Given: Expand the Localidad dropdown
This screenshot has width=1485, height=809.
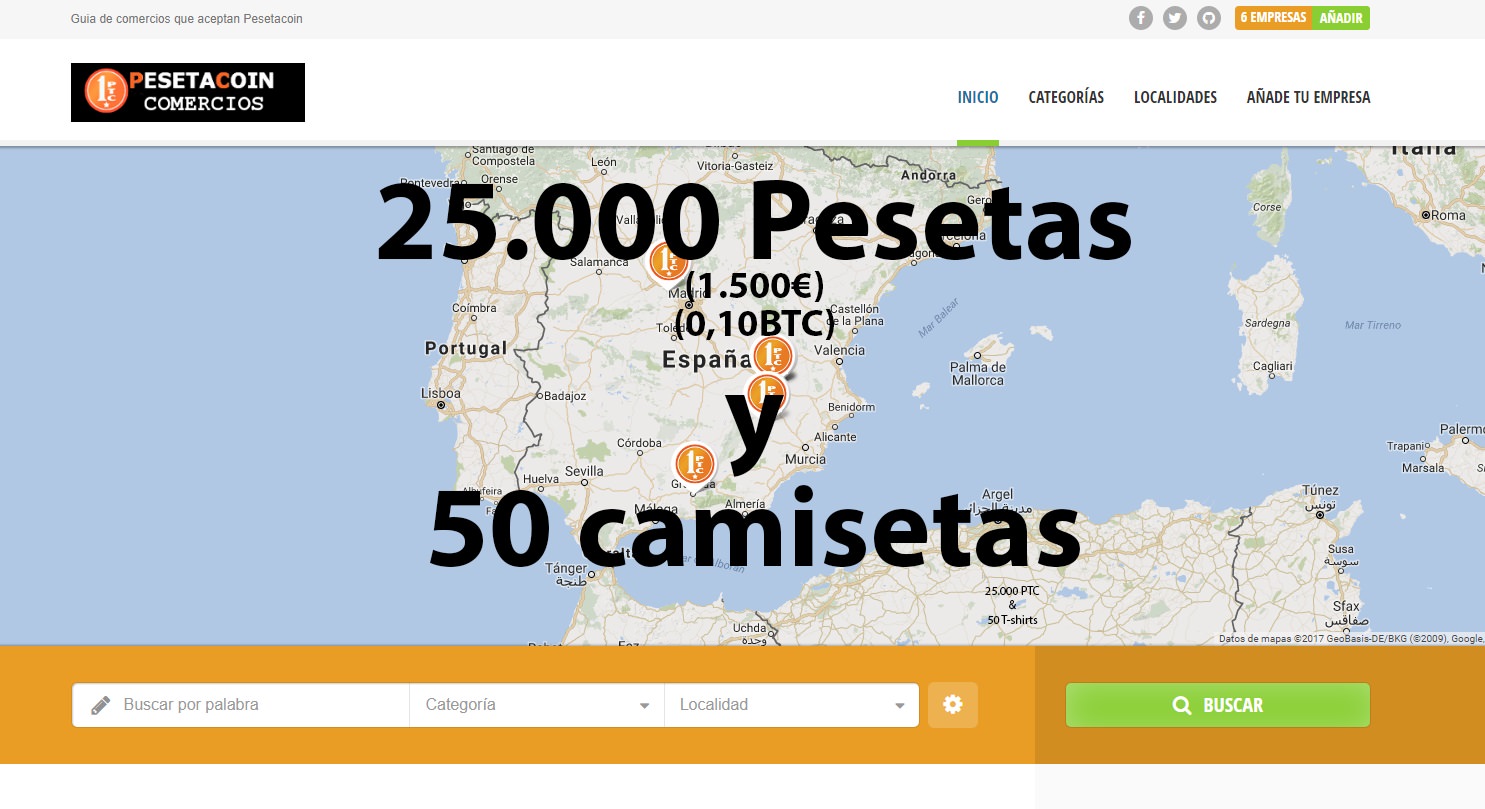Looking at the screenshot, I should 791,705.
